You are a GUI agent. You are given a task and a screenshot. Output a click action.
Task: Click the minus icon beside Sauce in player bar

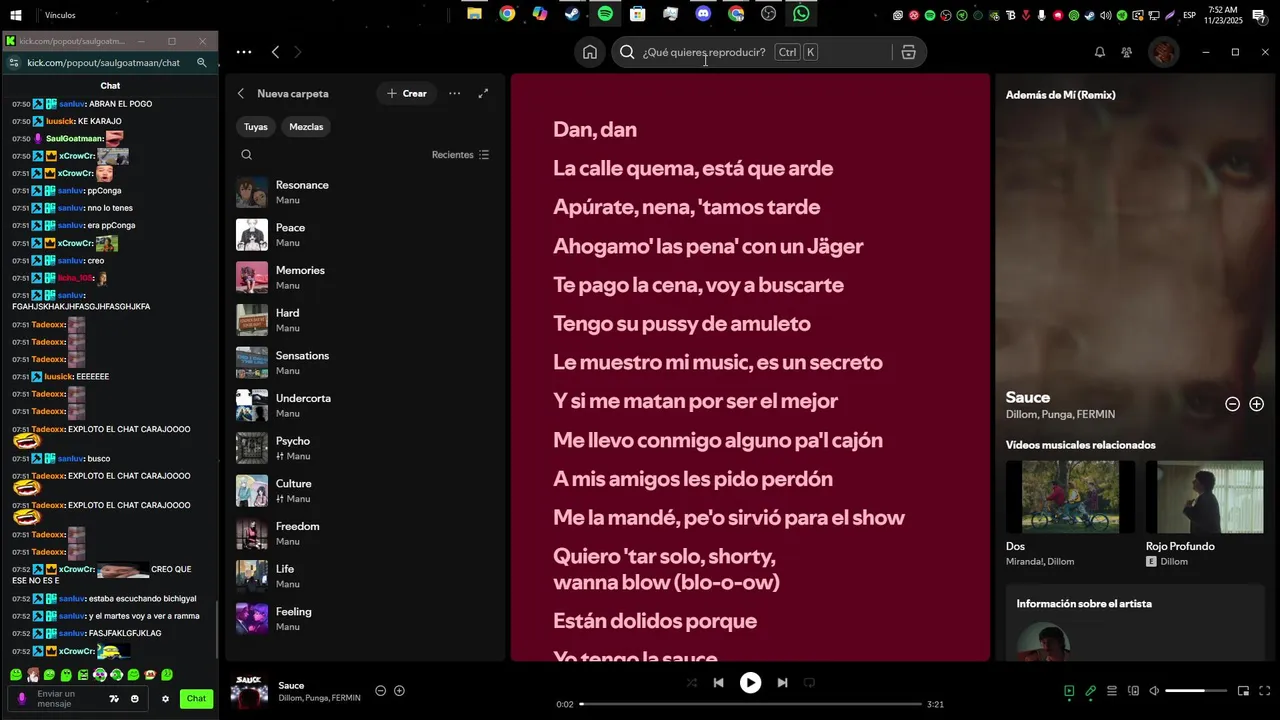[380, 691]
